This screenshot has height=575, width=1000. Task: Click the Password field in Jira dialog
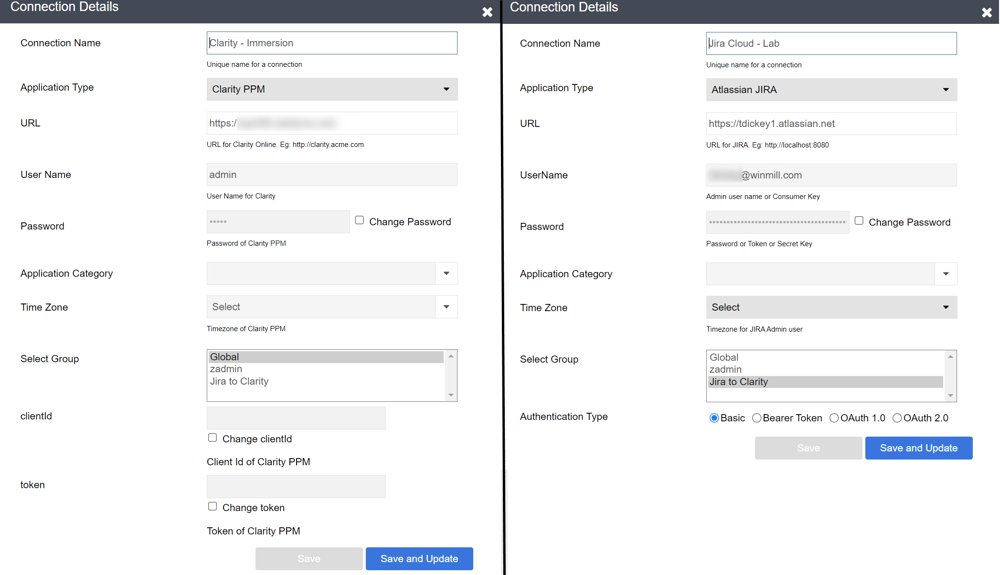[777, 222]
